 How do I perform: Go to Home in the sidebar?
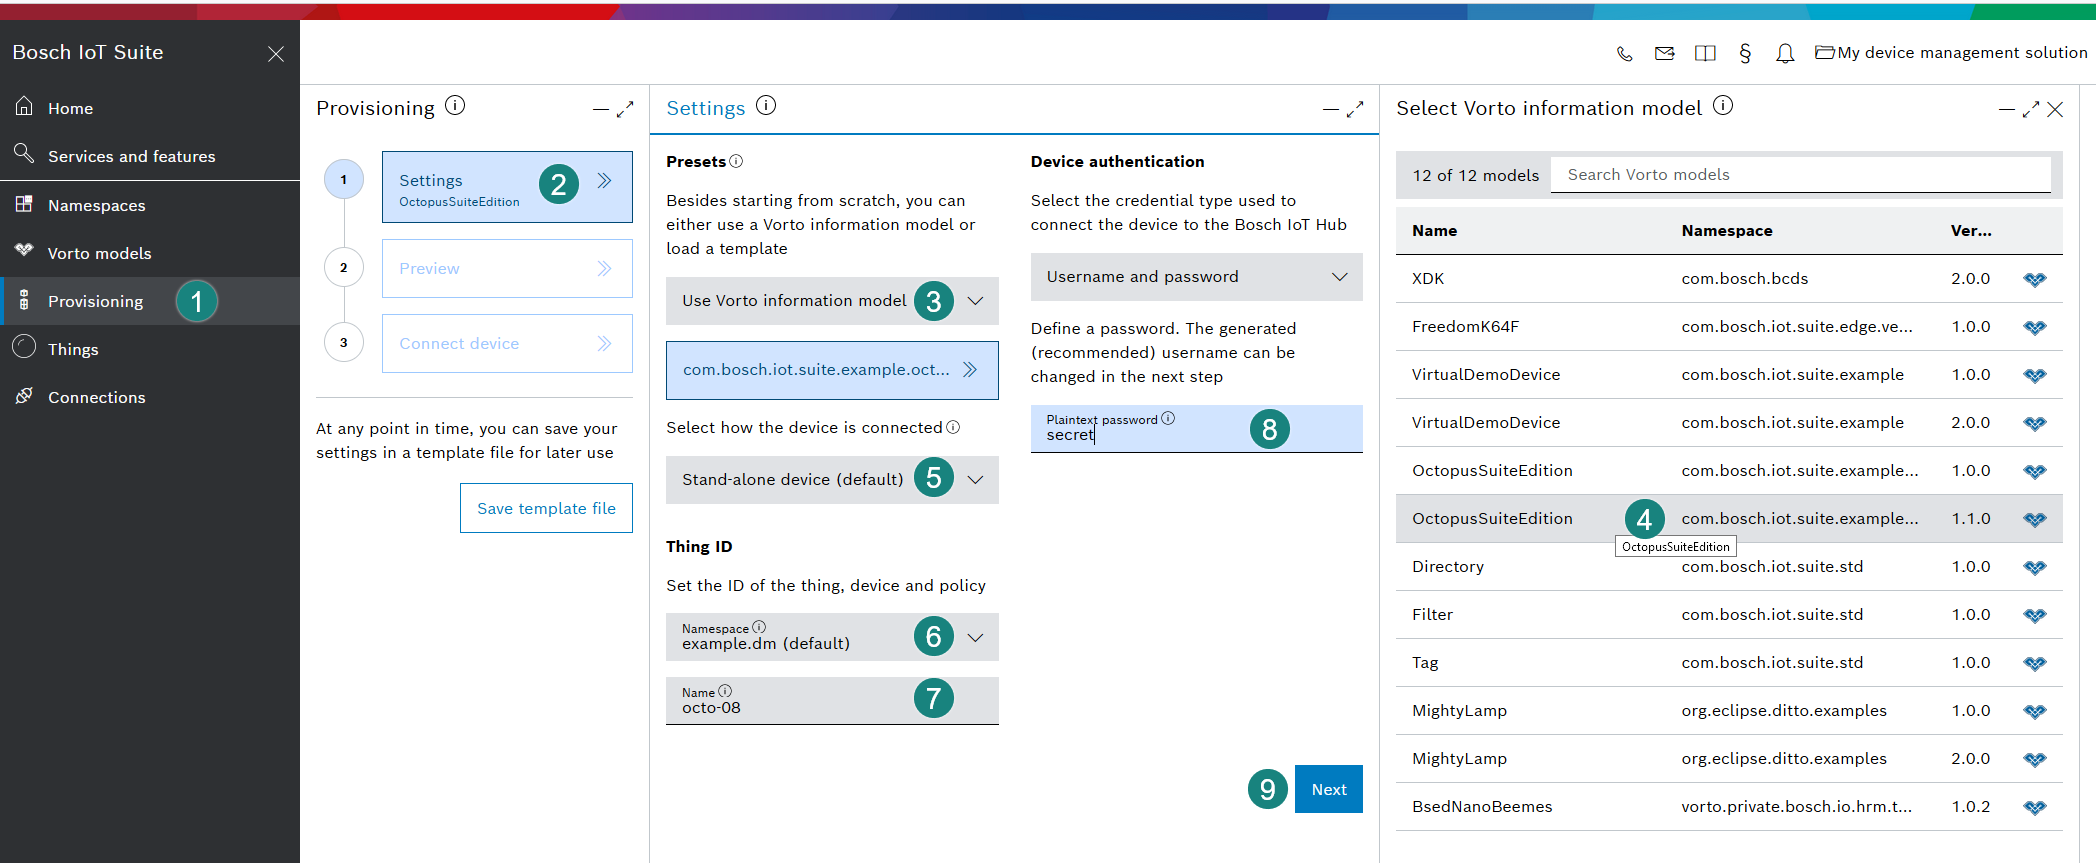tap(150, 108)
